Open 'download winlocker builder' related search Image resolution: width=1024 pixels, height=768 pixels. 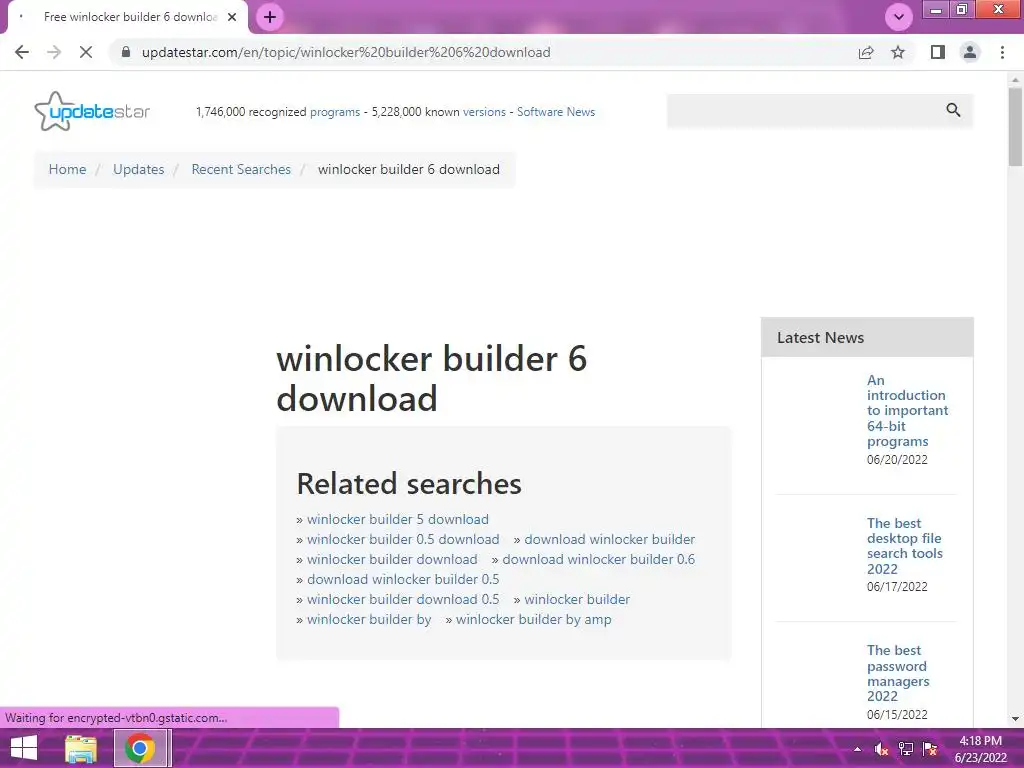609,539
